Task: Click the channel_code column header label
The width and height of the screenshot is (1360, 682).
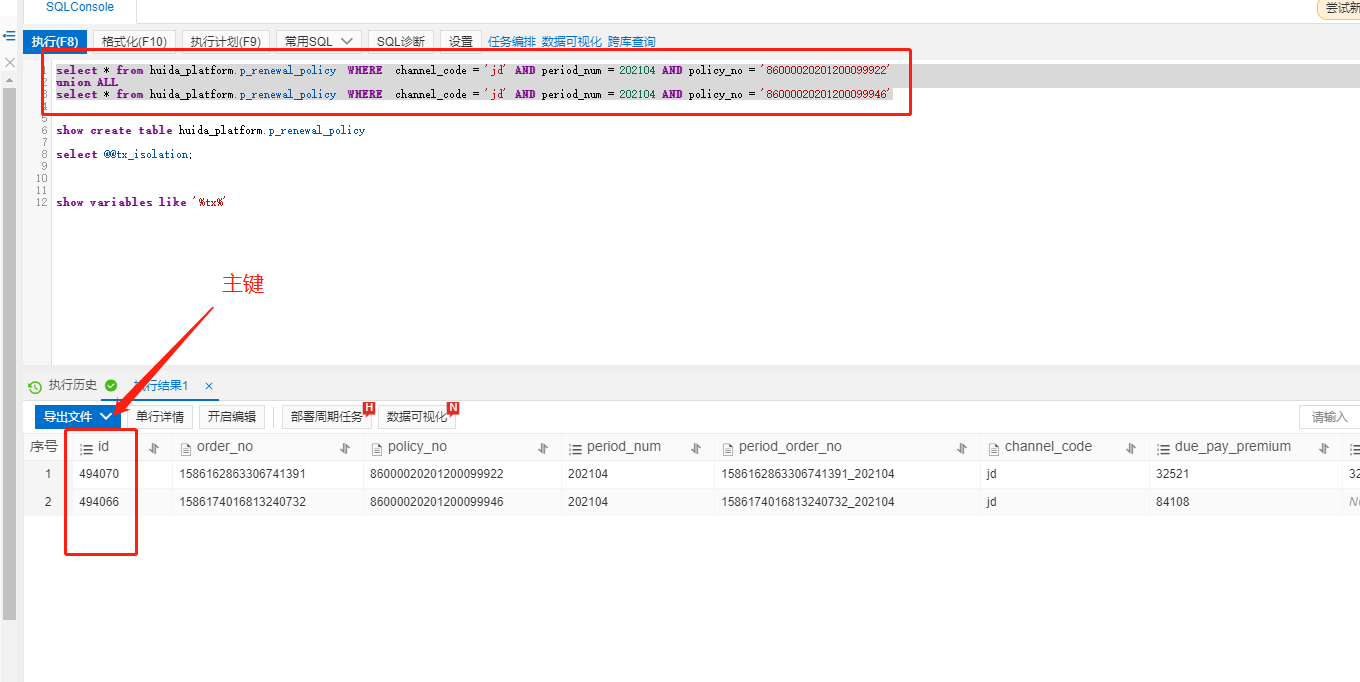Action: coord(1048,447)
